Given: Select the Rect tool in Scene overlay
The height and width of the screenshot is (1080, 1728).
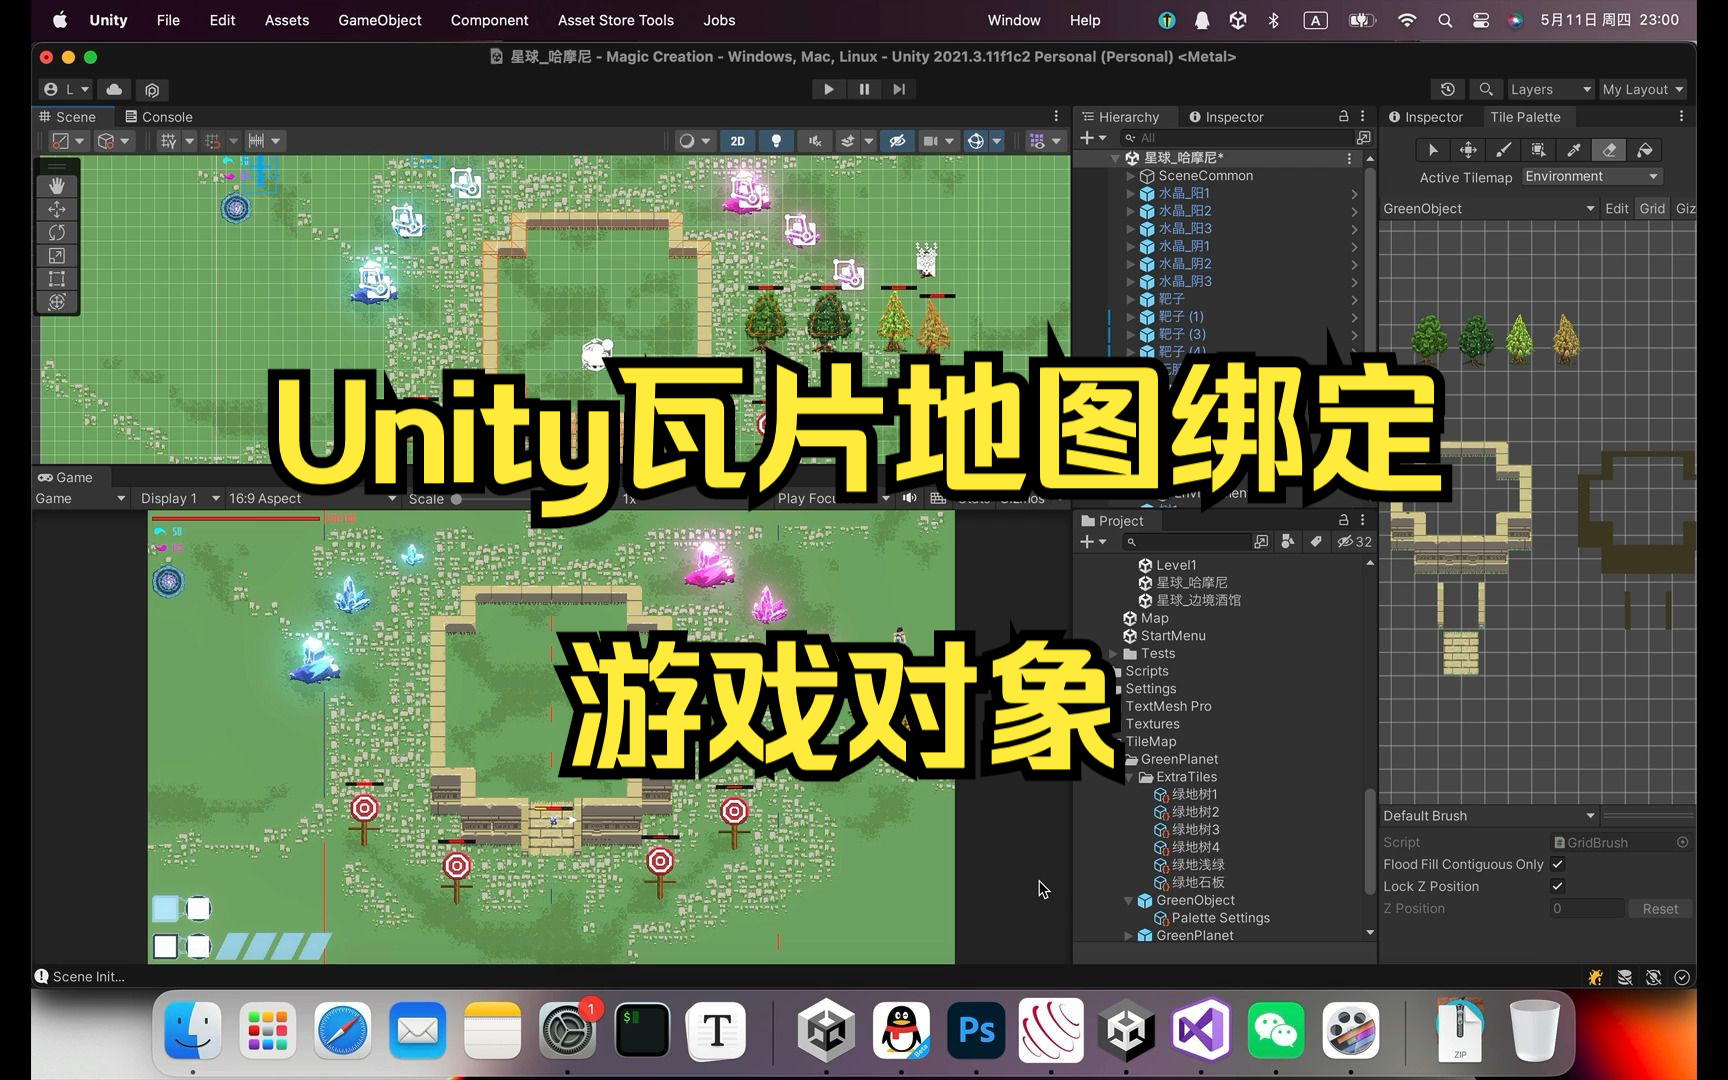Looking at the screenshot, I should tap(57, 279).
